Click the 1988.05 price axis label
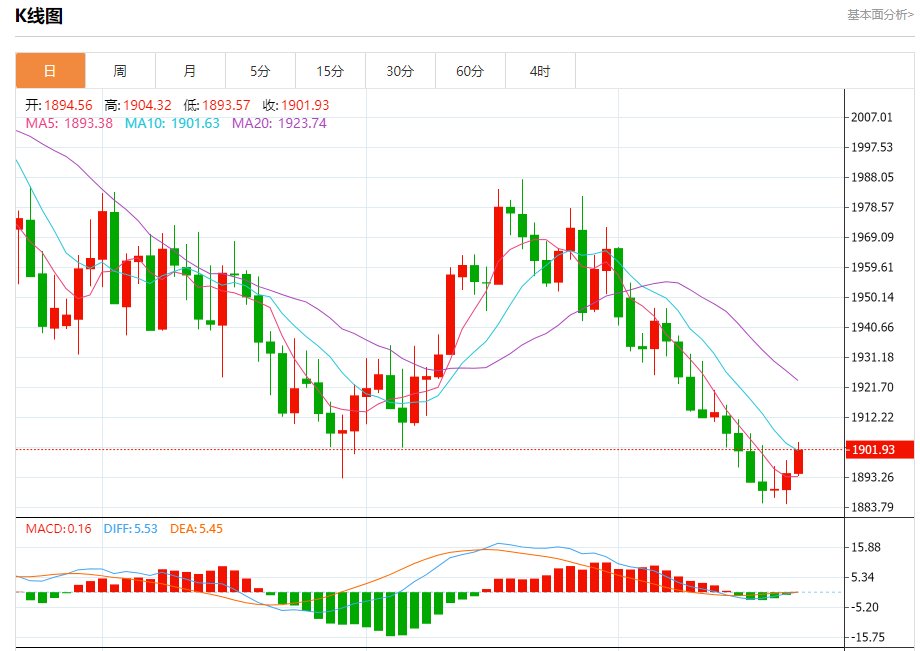The width and height of the screenshot is (920, 651). point(872,177)
